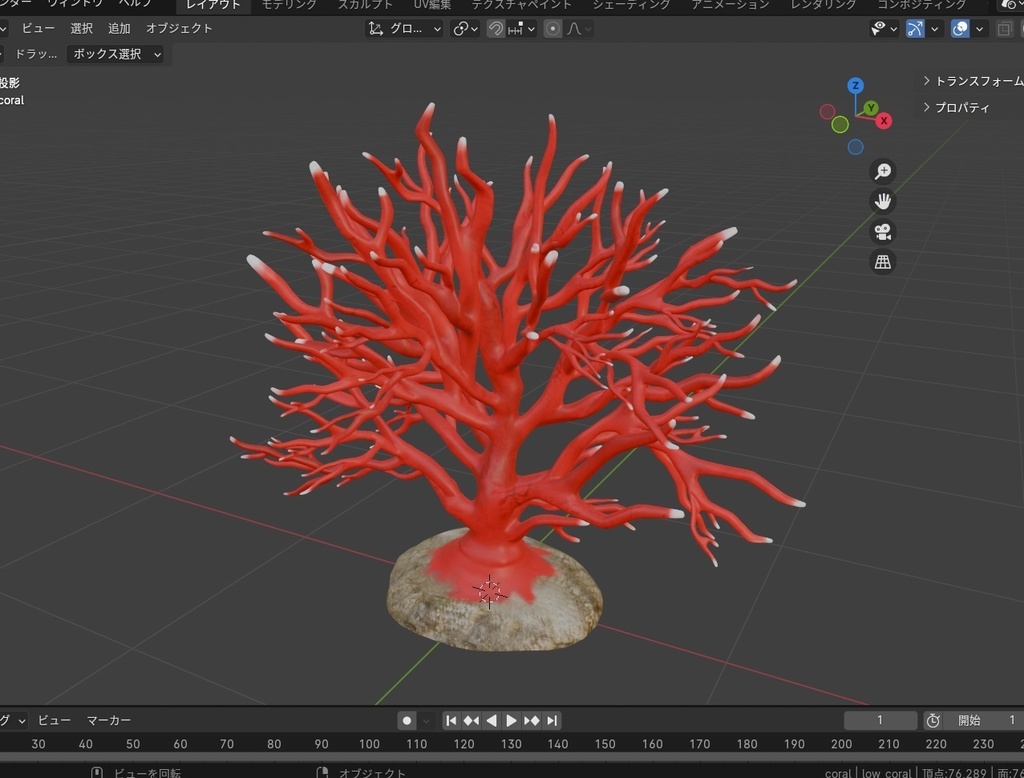The width and height of the screenshot is (1024, 778).
Task: Click the red X axis on the navigation gizmo
Action: click(884, 120)
